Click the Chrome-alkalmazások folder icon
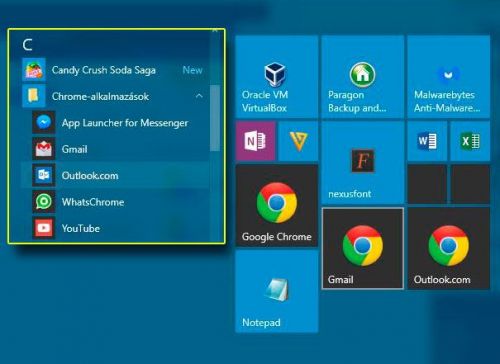500x364 pixels. coord(34,96)
